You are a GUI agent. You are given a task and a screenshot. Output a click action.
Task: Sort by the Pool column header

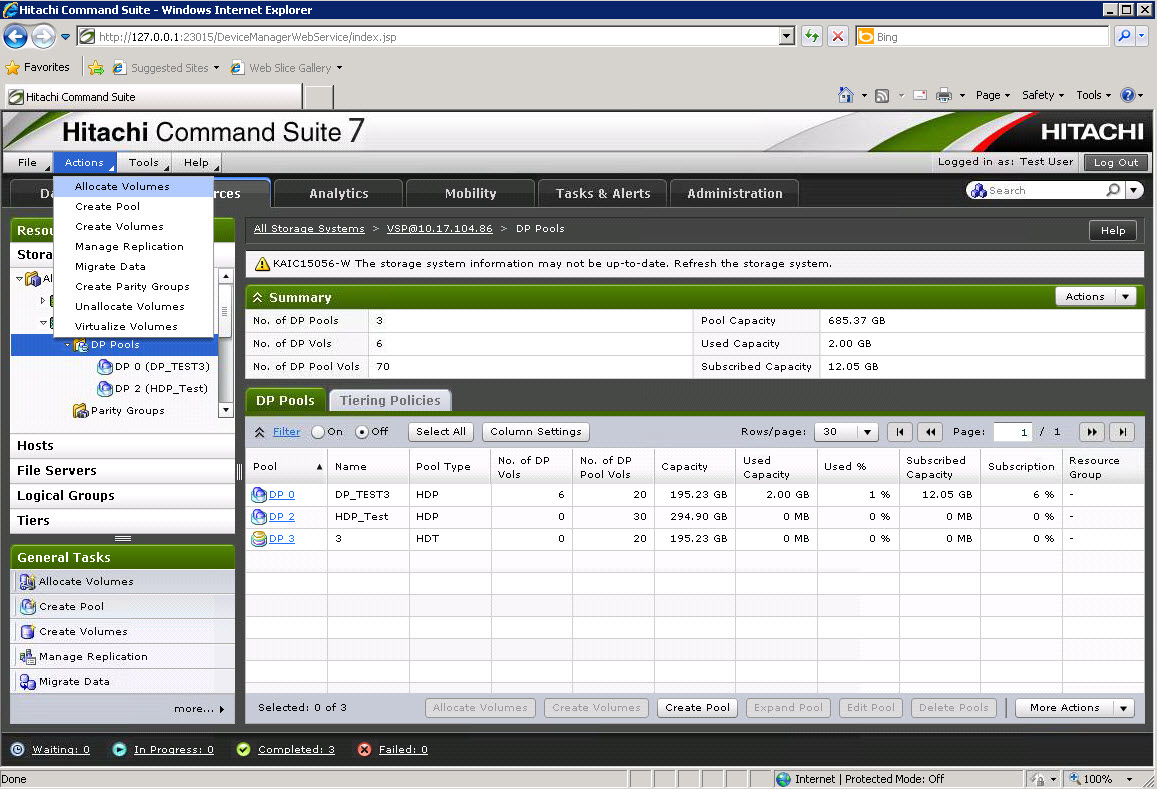(286, 466)
